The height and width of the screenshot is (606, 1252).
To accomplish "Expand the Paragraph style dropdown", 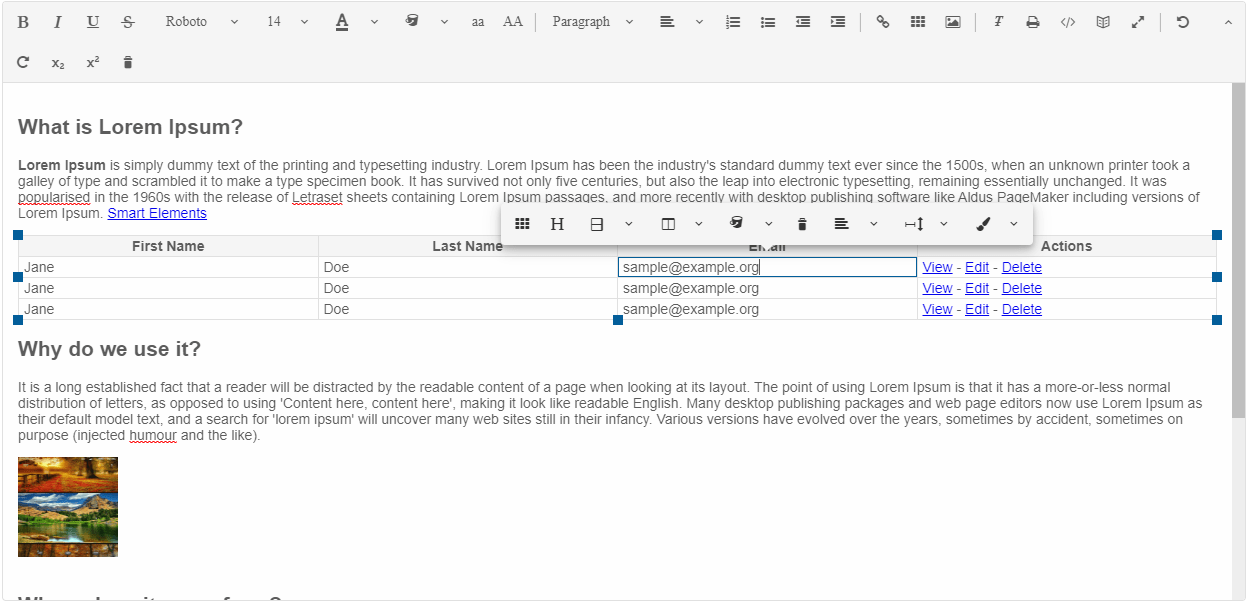I will 592,21.
